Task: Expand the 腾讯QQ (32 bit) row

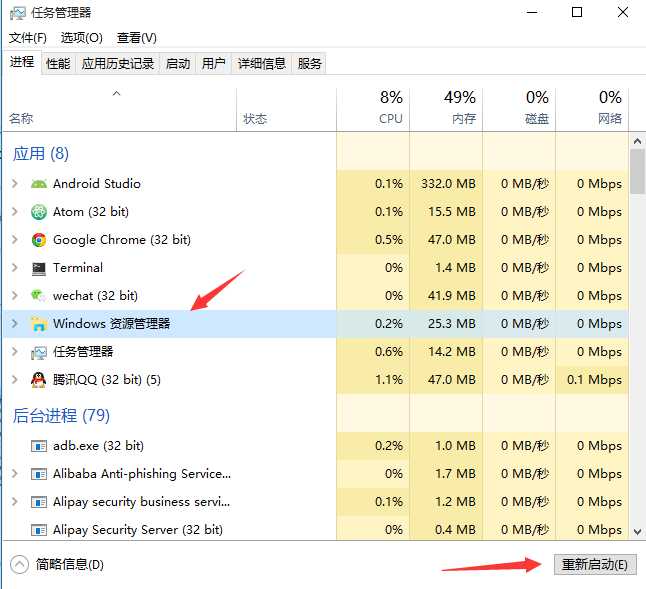Action: coord(15,379)
